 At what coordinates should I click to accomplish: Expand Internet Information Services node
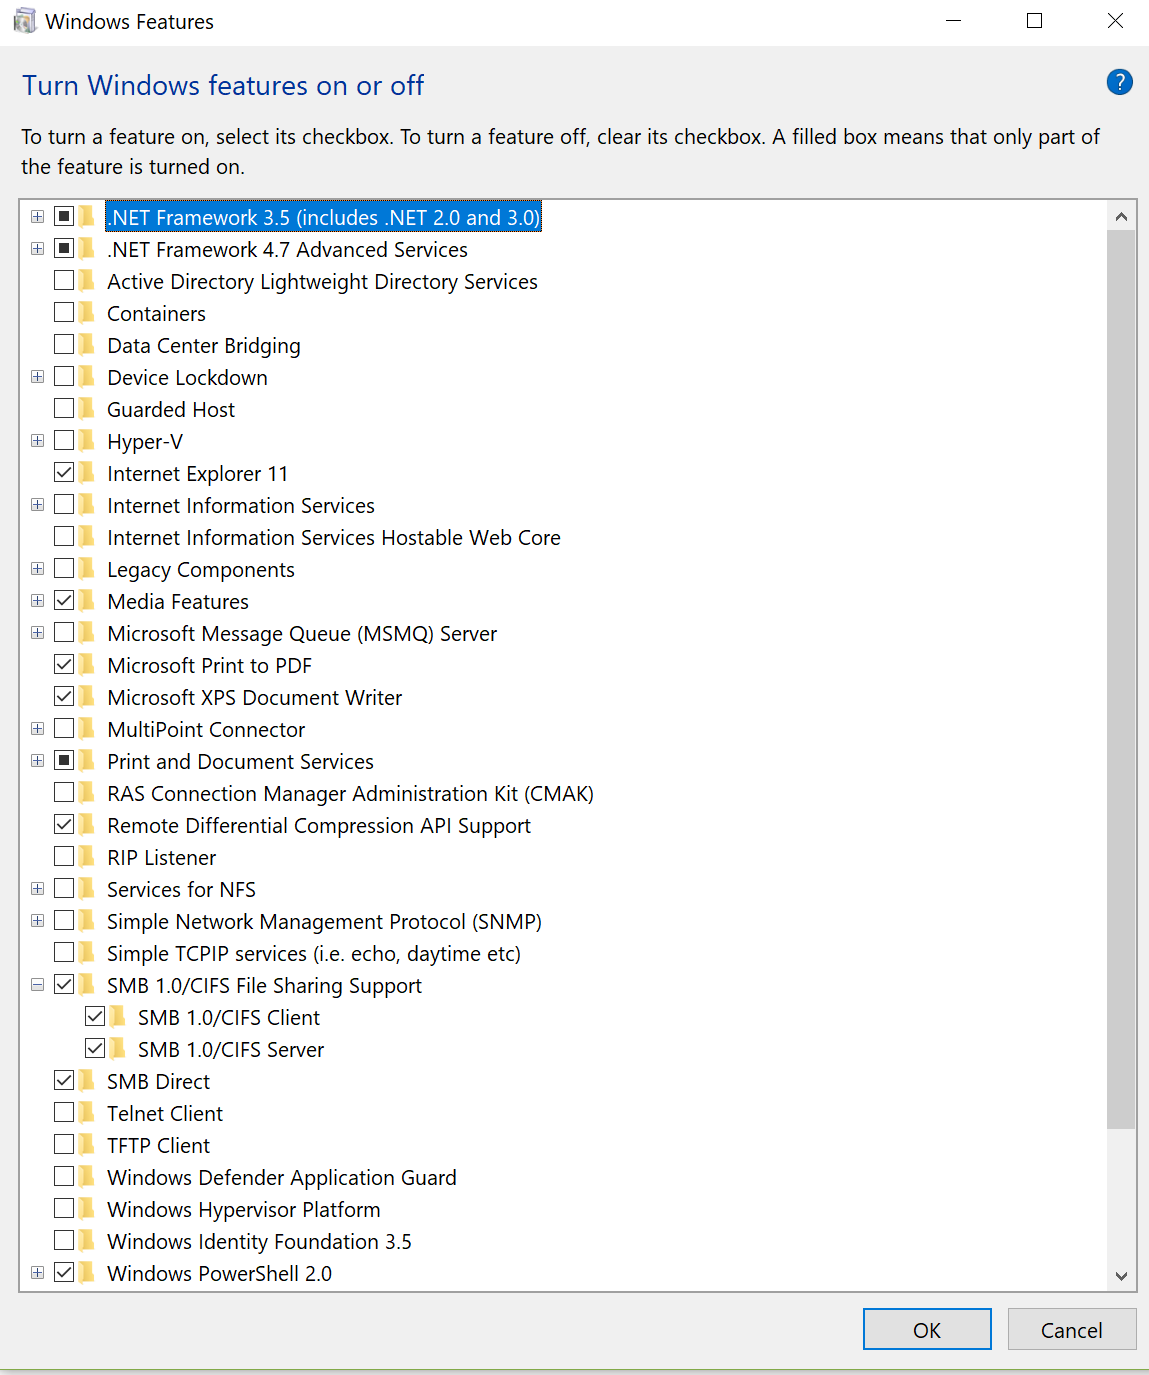[37, 504]
